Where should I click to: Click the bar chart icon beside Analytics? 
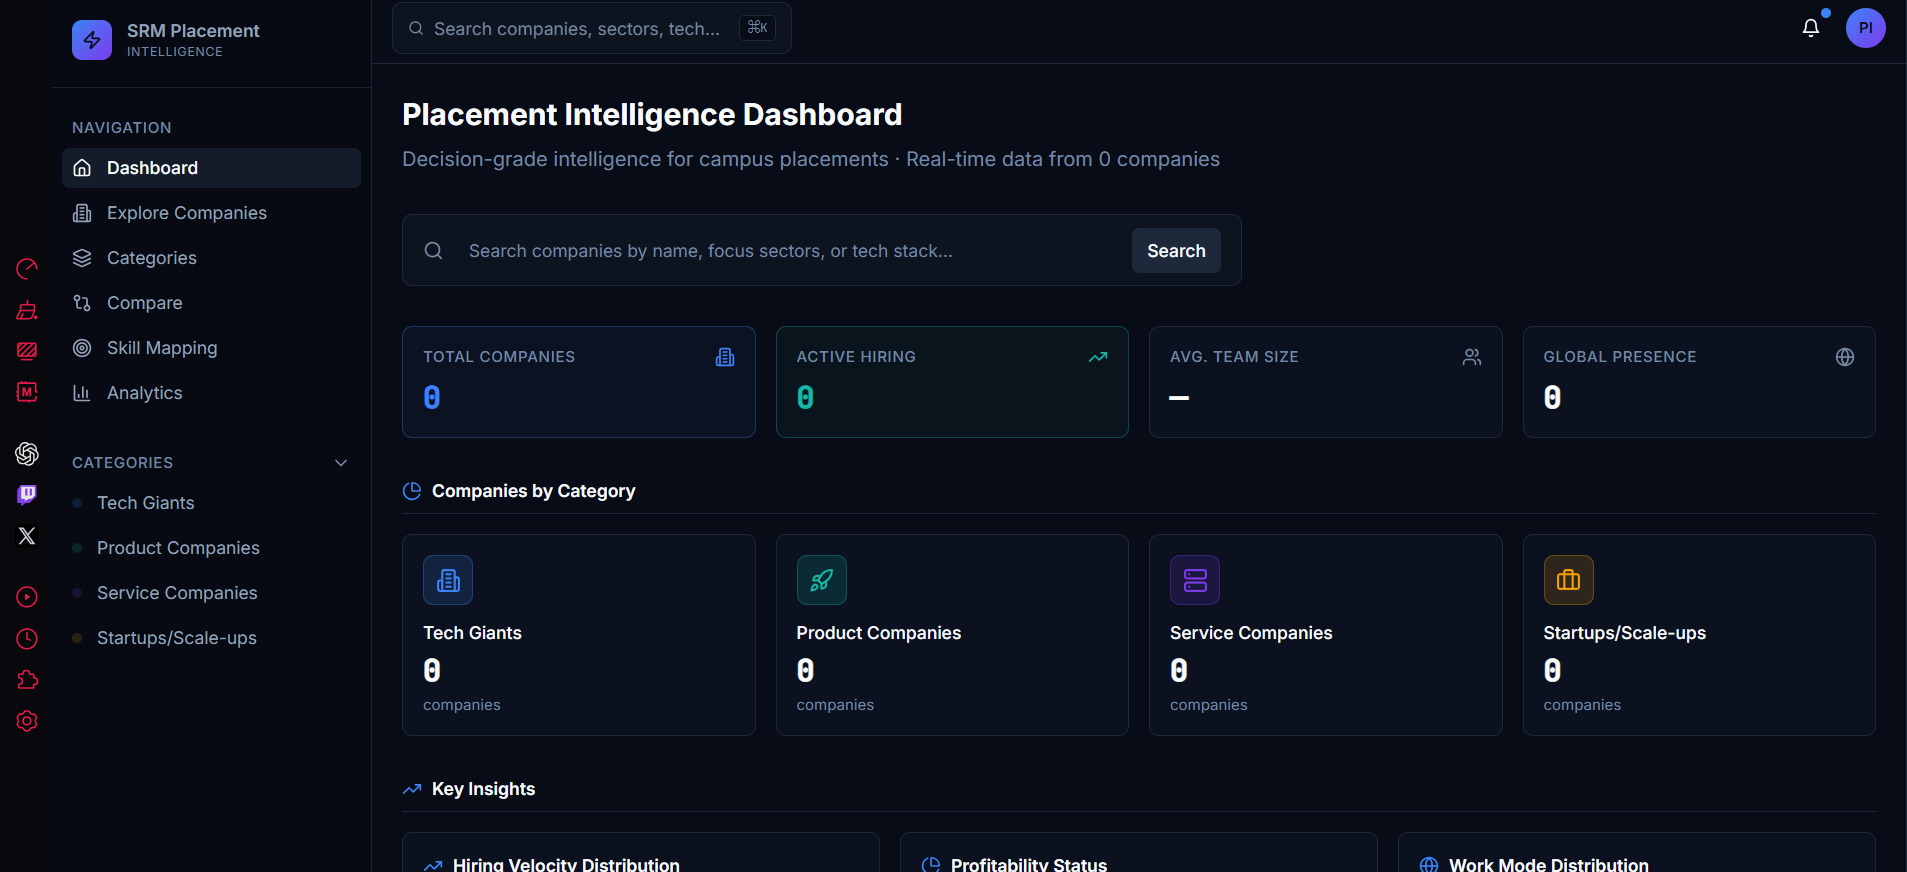click(83, 393)
